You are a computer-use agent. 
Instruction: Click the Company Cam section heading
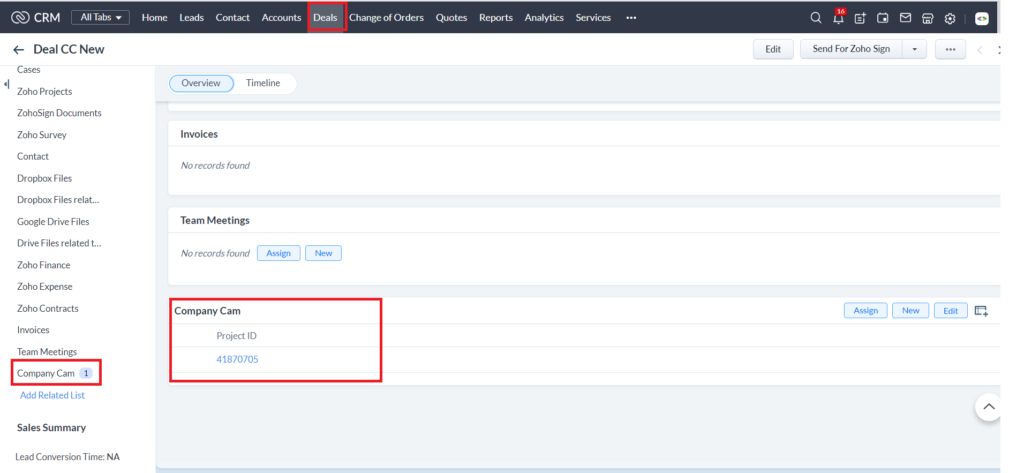[x=207, y=311]
